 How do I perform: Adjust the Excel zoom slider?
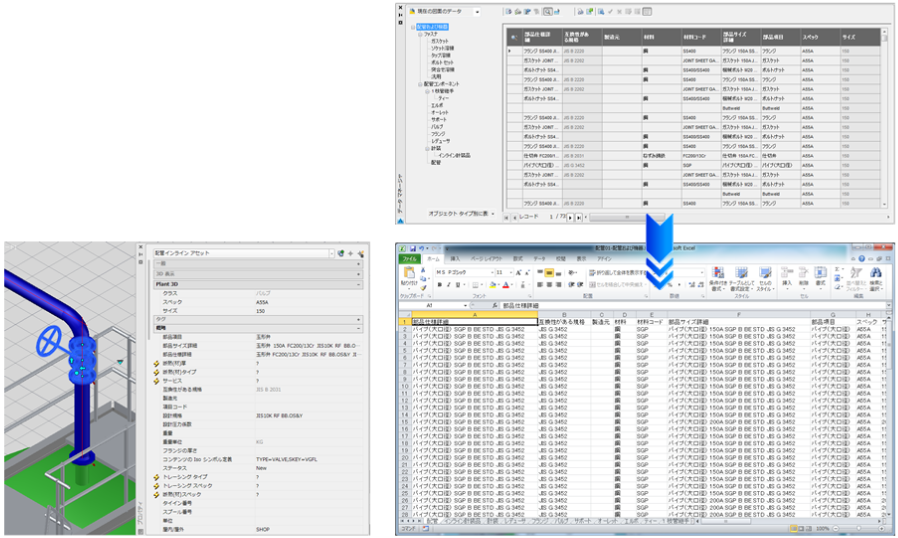pos(857,529)
